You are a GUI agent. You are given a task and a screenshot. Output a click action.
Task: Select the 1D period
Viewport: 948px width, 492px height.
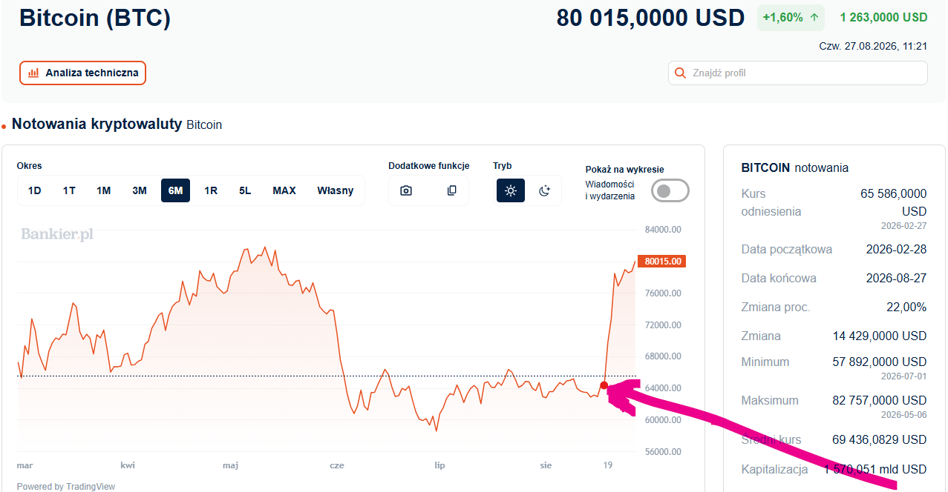[34, 190]
